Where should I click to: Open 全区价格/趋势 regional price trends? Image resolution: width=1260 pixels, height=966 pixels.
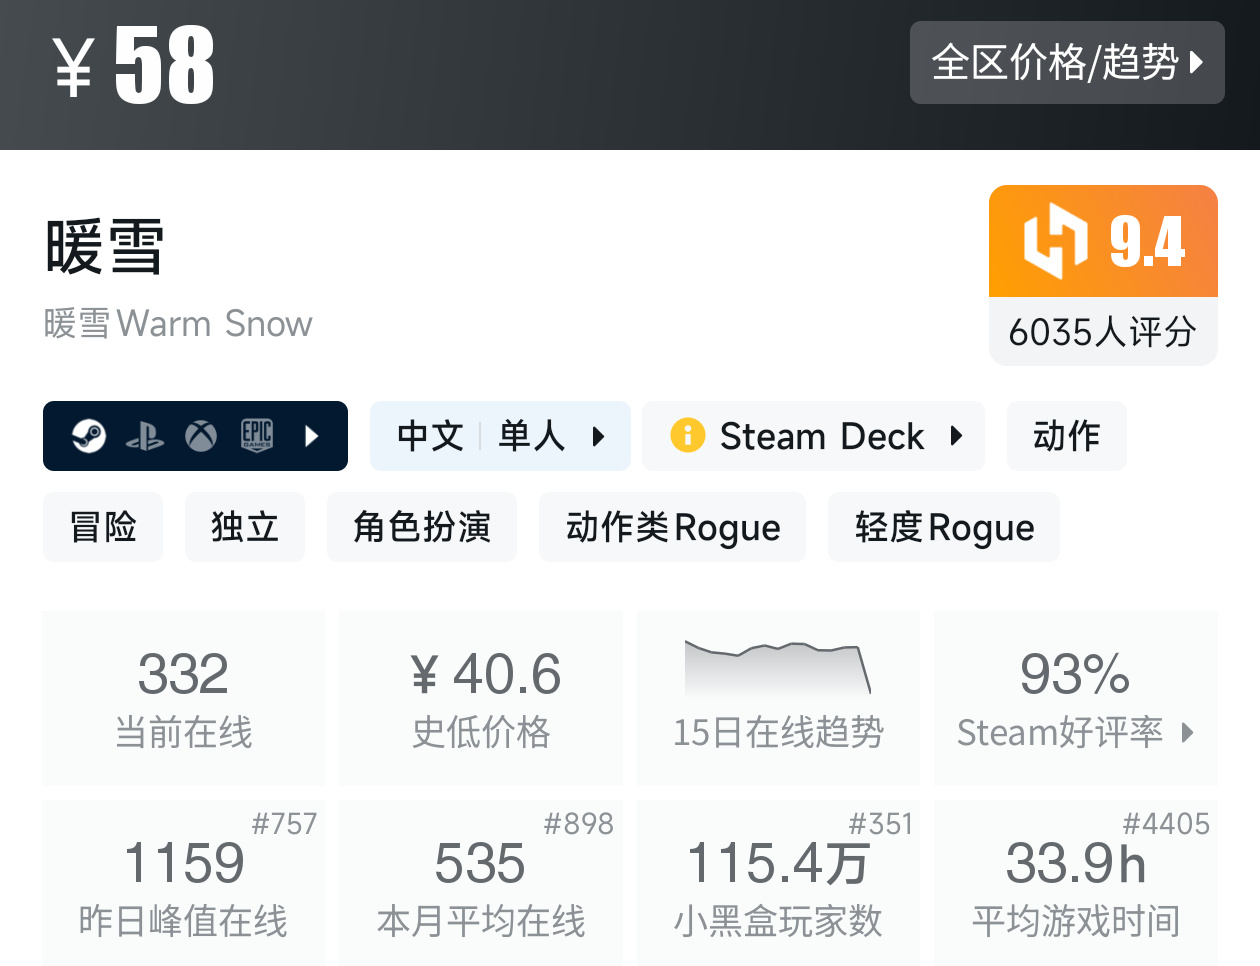[1067, 62]
